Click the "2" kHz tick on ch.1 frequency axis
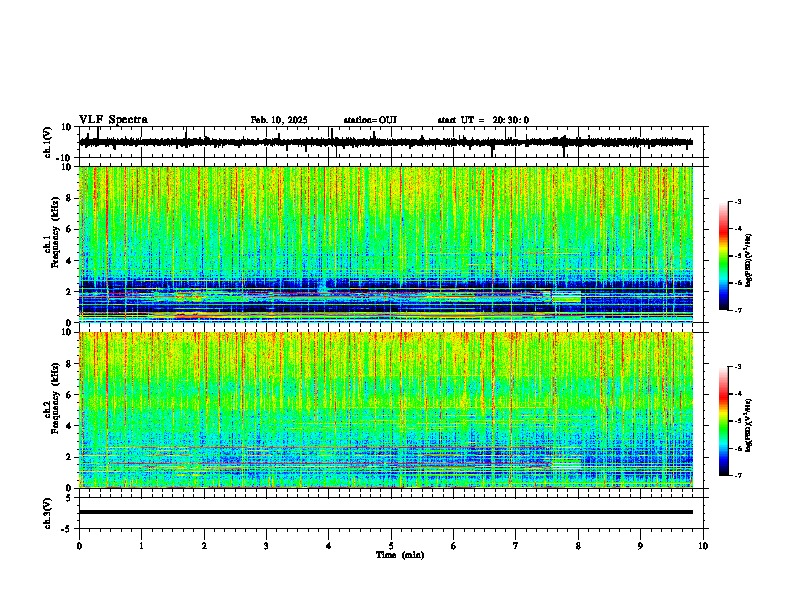 coord(69,292)
